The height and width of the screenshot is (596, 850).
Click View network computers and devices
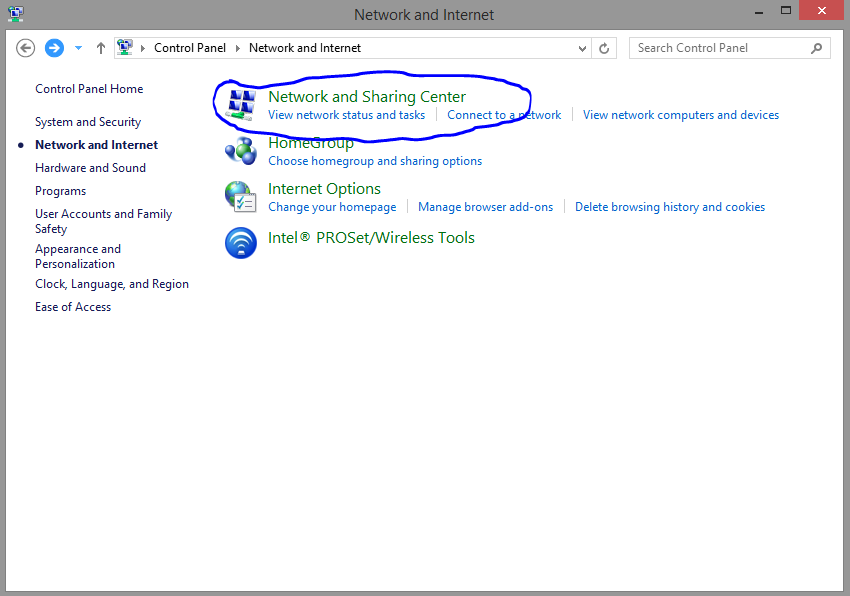[x=681, y=115]
